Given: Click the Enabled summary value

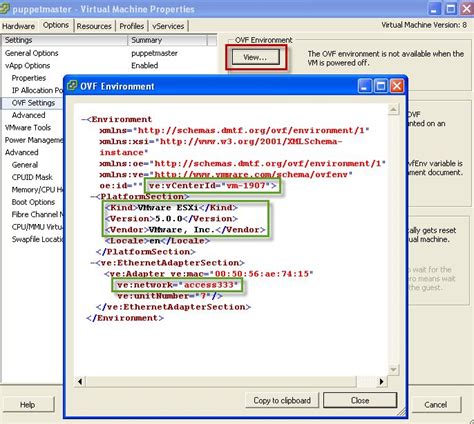Looking at the screenshot, I should (145, 66).
